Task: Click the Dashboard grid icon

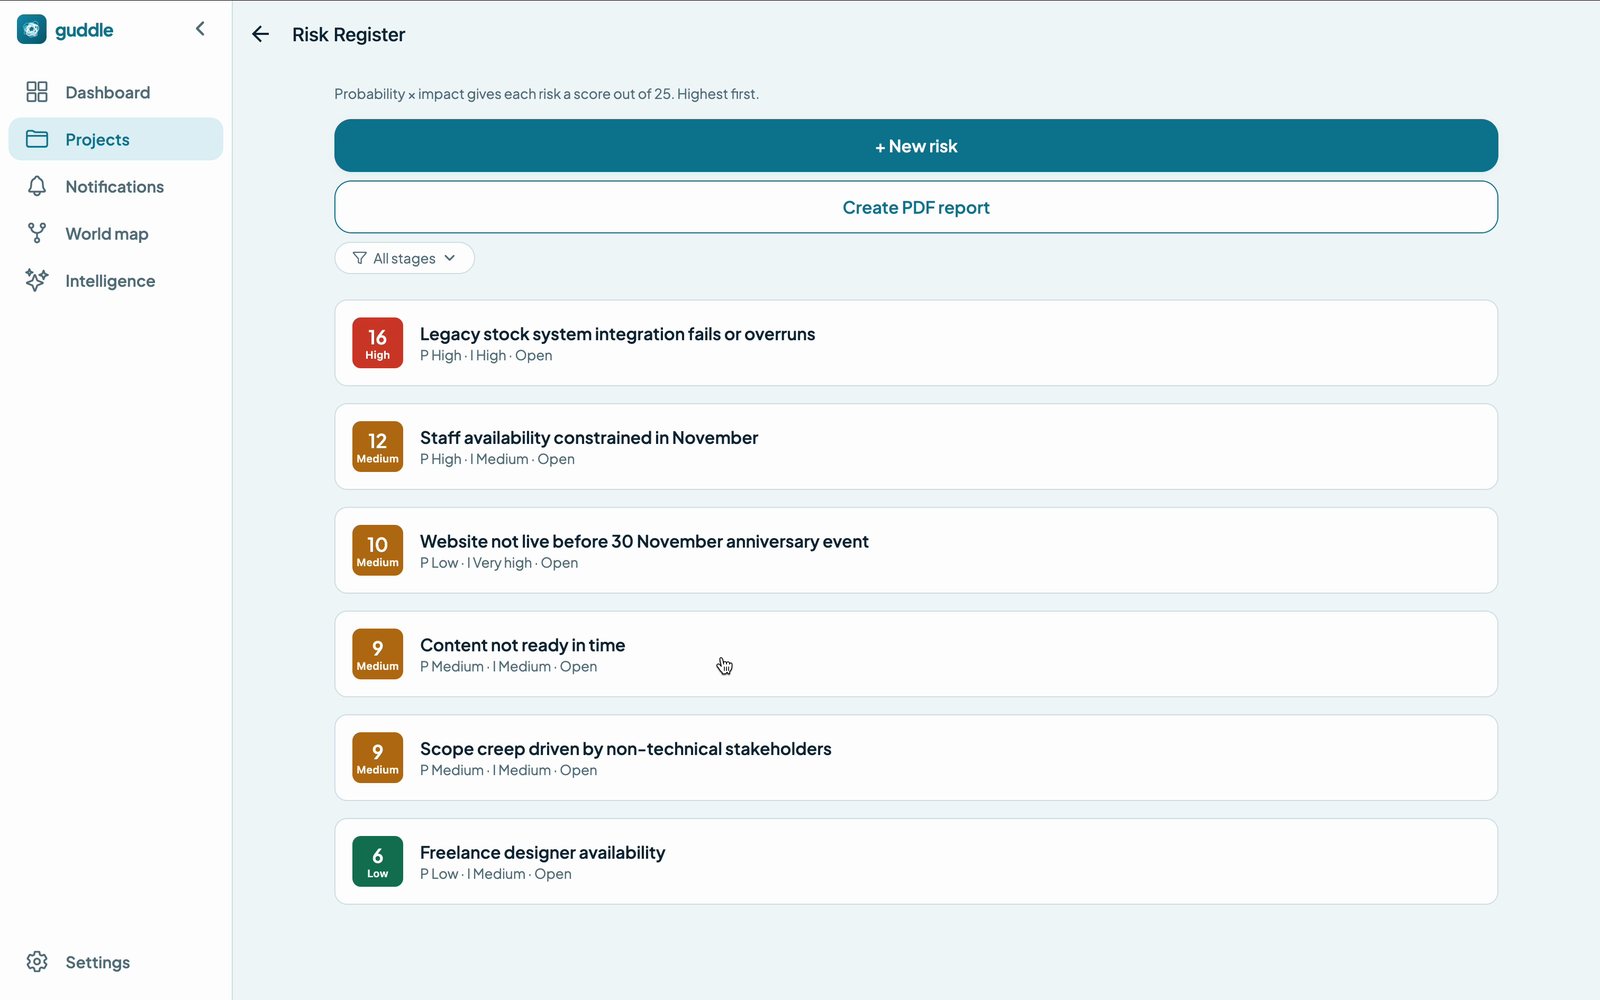Action: coord(37,92)
